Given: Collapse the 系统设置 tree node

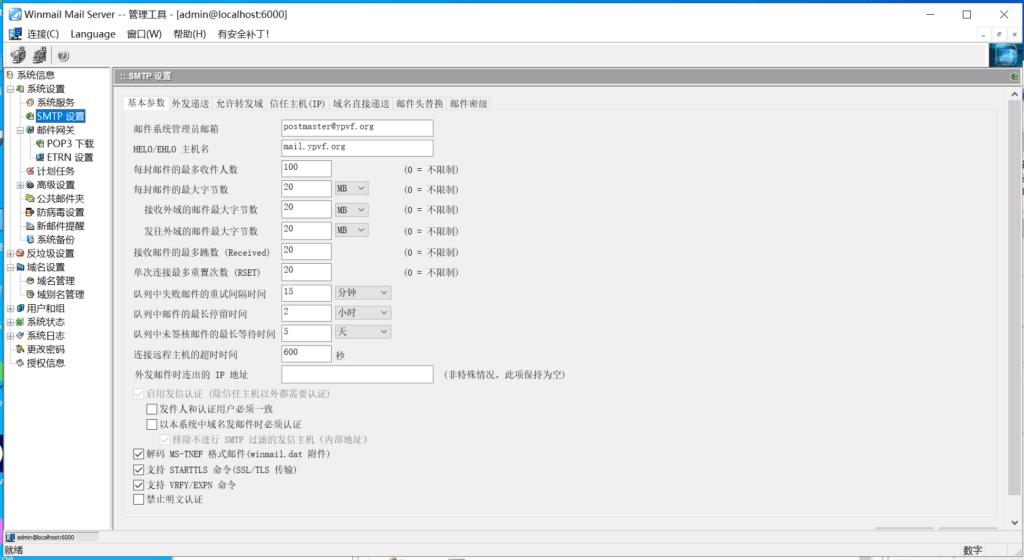Looking at the screenshot, I should [x=10, y=89].
